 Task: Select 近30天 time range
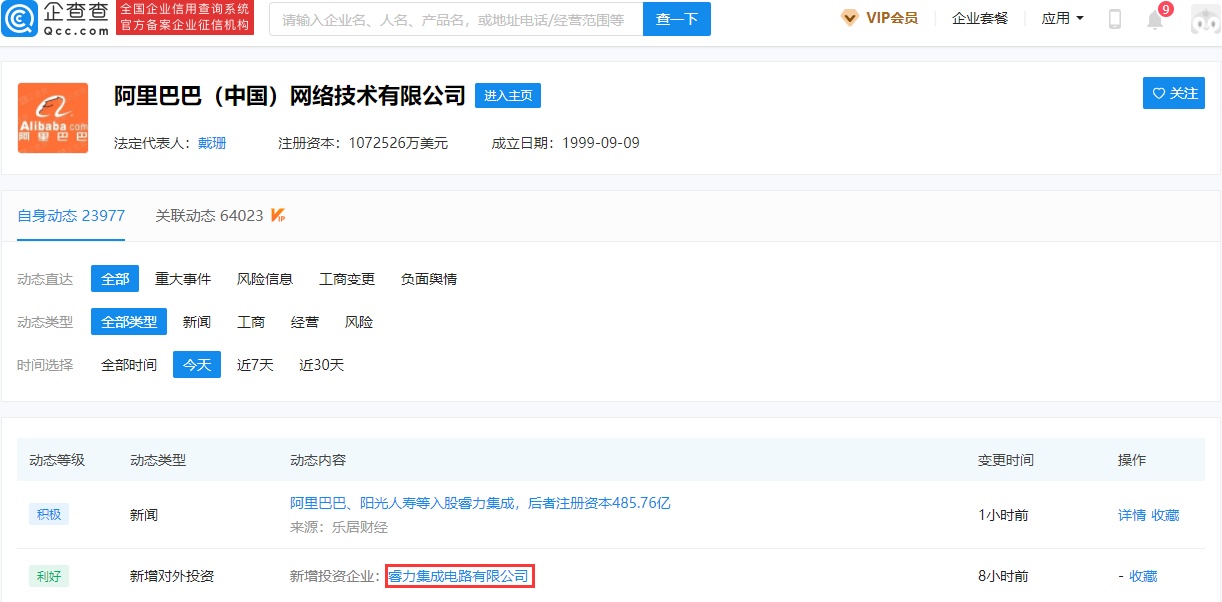pyautogui.click(x=321, y=365)
